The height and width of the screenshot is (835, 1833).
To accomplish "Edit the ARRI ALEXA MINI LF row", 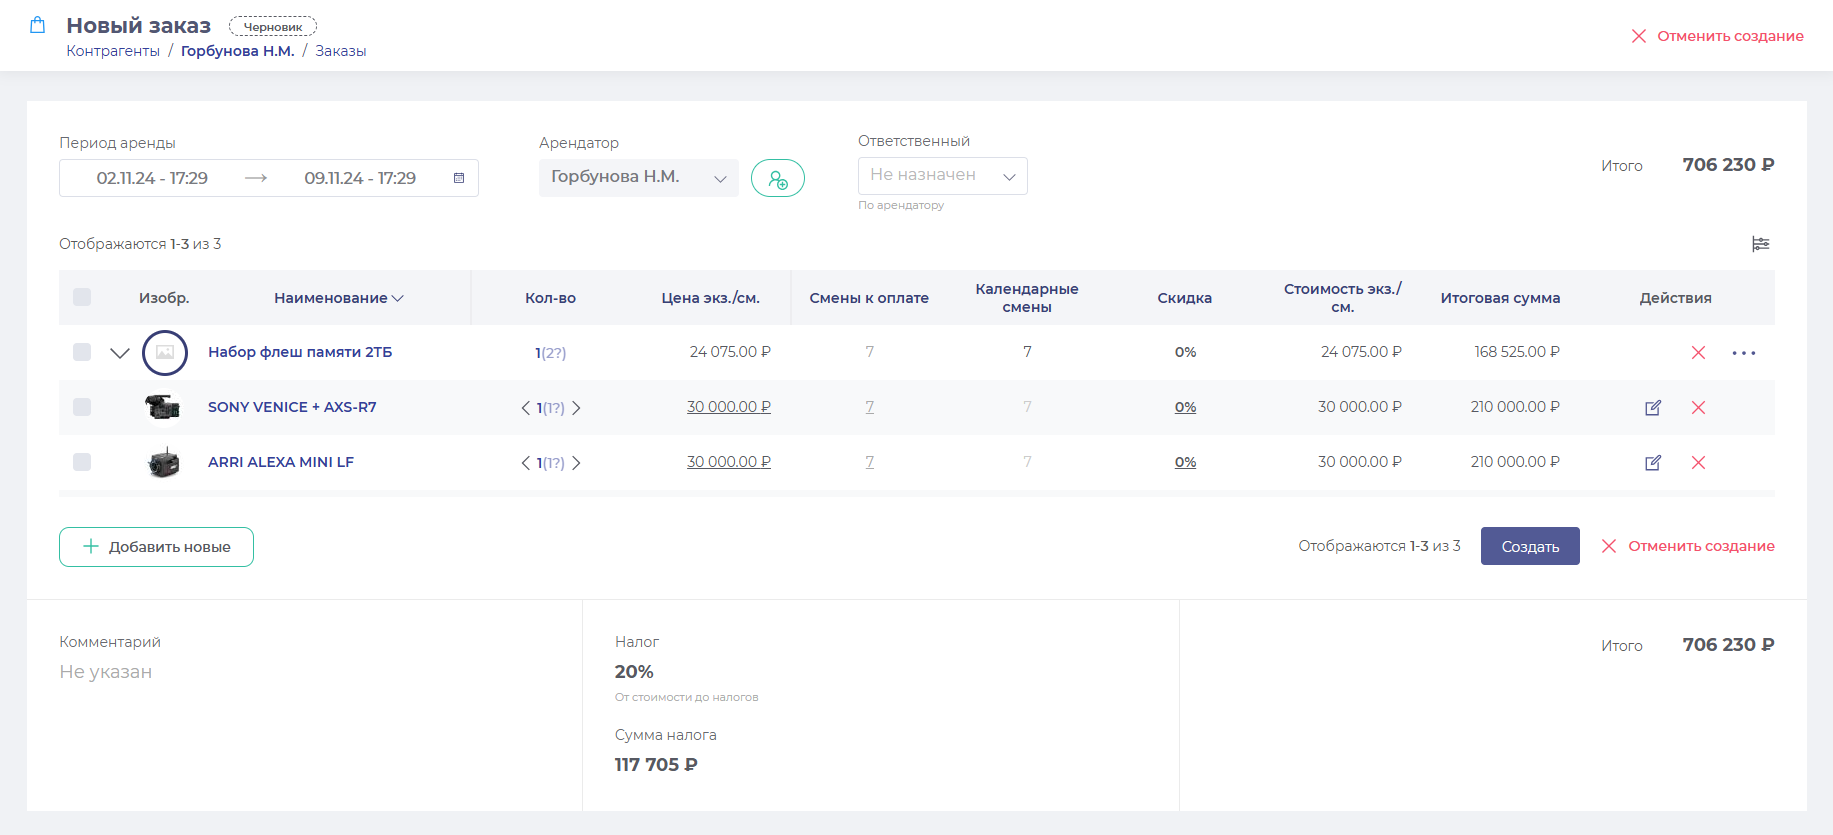I will click(x=1652, y=463).
